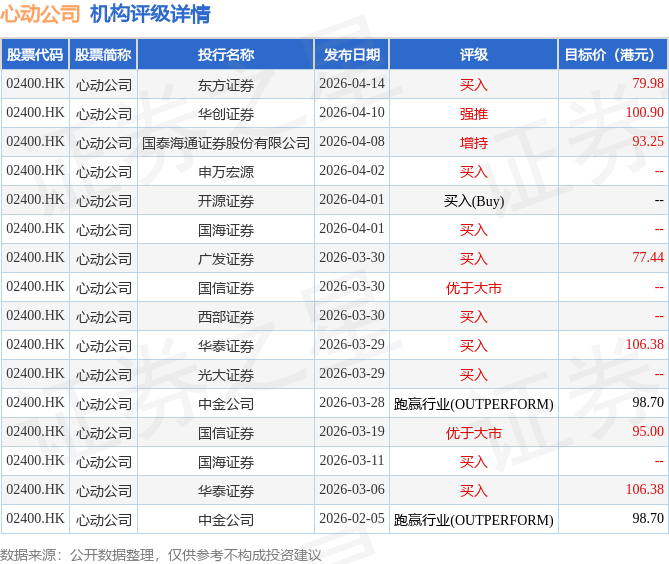Screen dimensions: 669x564
Task: Click the 增持 rating
Action: click(x=474, y=143)
